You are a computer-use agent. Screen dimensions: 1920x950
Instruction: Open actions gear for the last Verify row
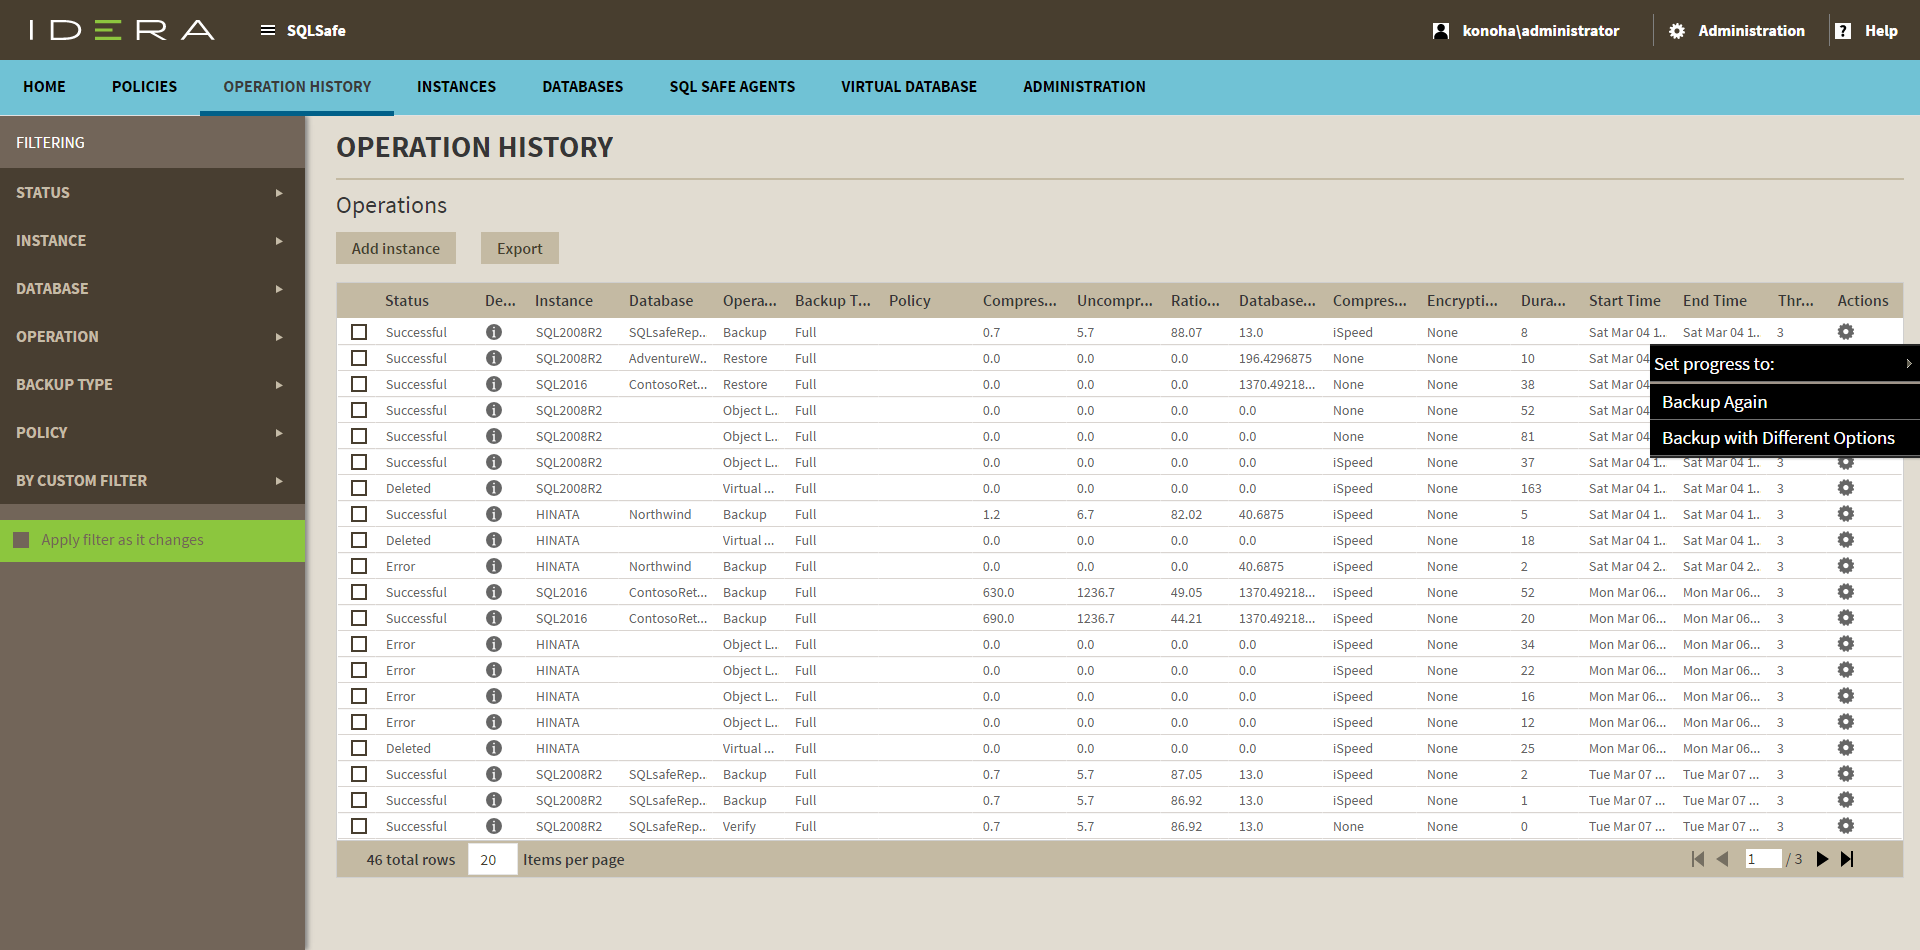pos(1846,826)
